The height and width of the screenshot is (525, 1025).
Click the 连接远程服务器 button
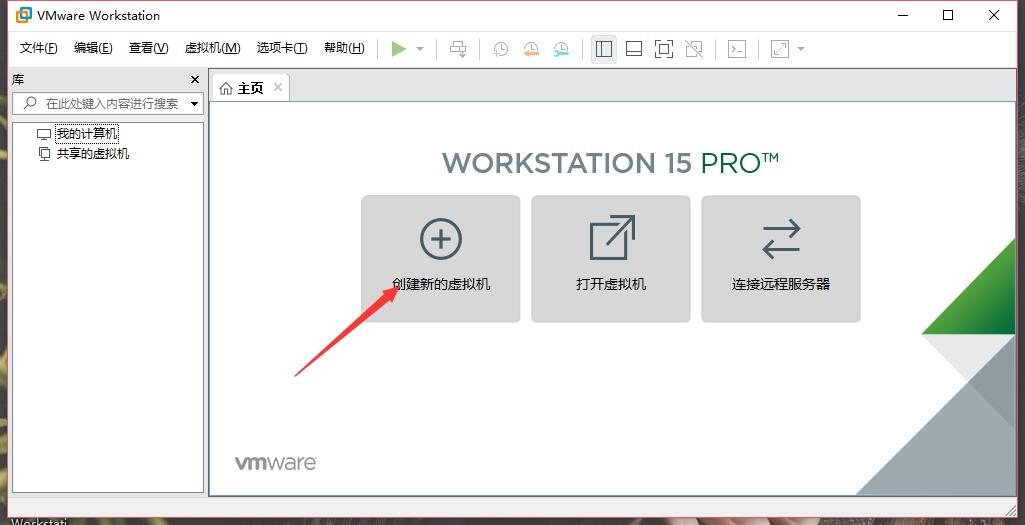coord(781,259)
